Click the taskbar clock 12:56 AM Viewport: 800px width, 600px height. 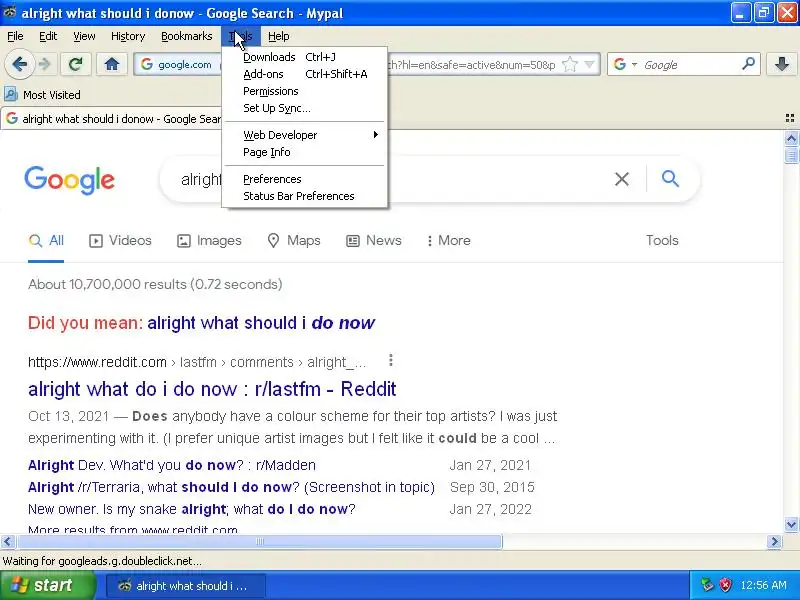tap(763, 585)
